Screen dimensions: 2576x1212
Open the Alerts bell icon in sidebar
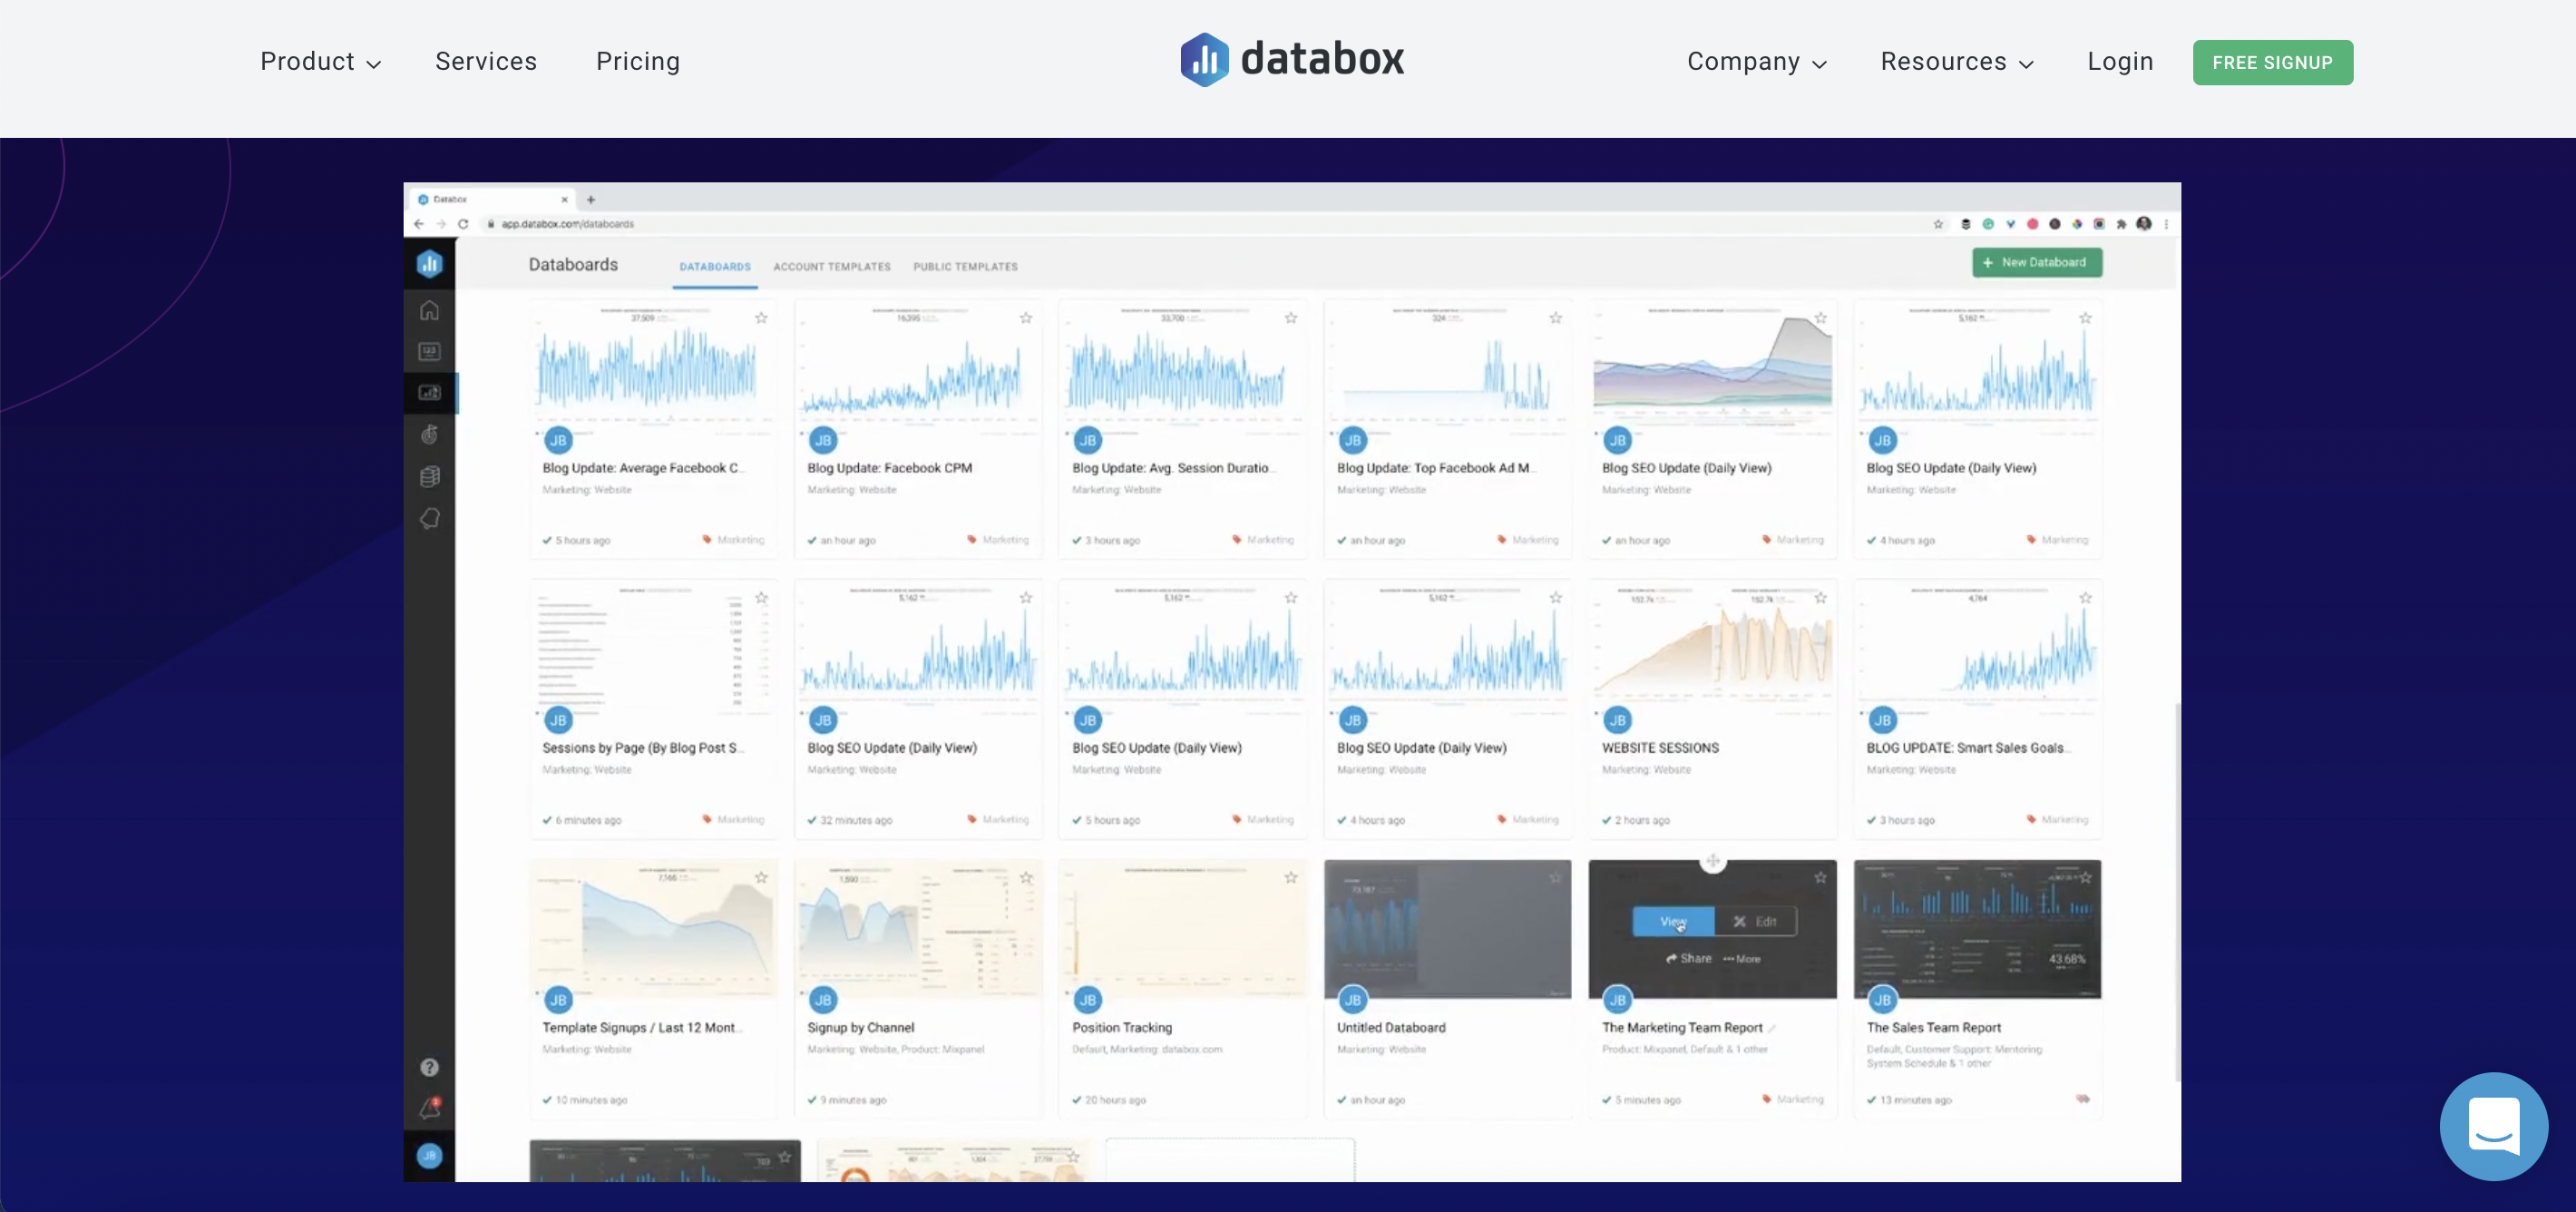tap(429, 518)
